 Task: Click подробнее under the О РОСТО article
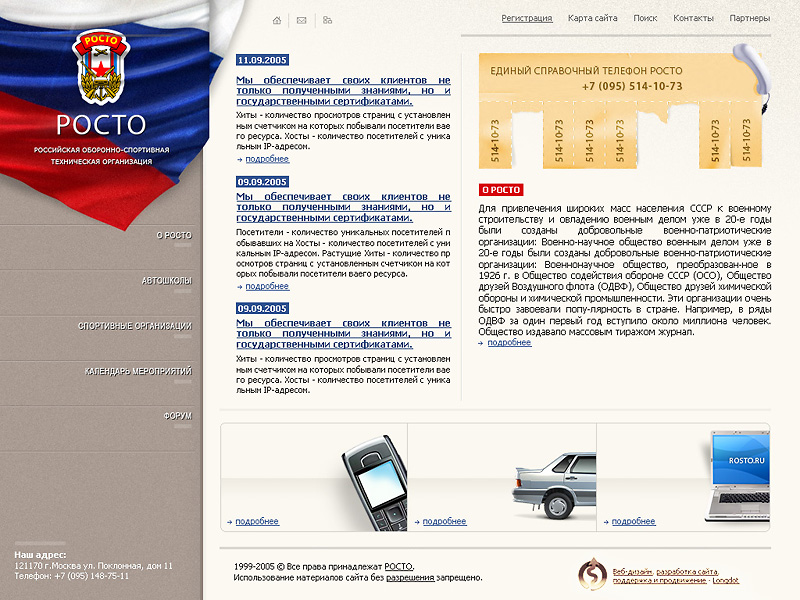tap(509, 343)
